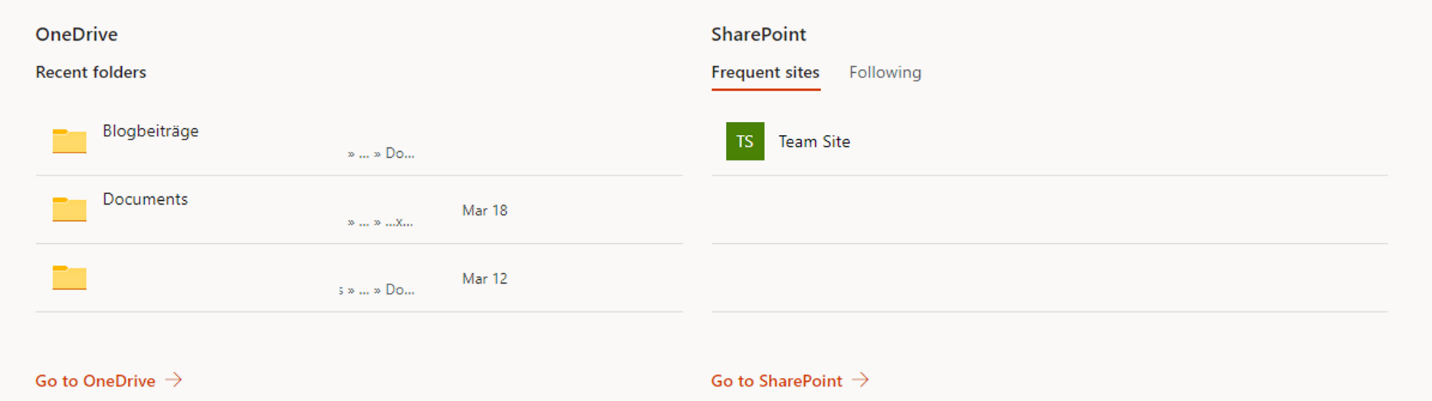Click the Documents folder icon

click(x=69, y=209)
